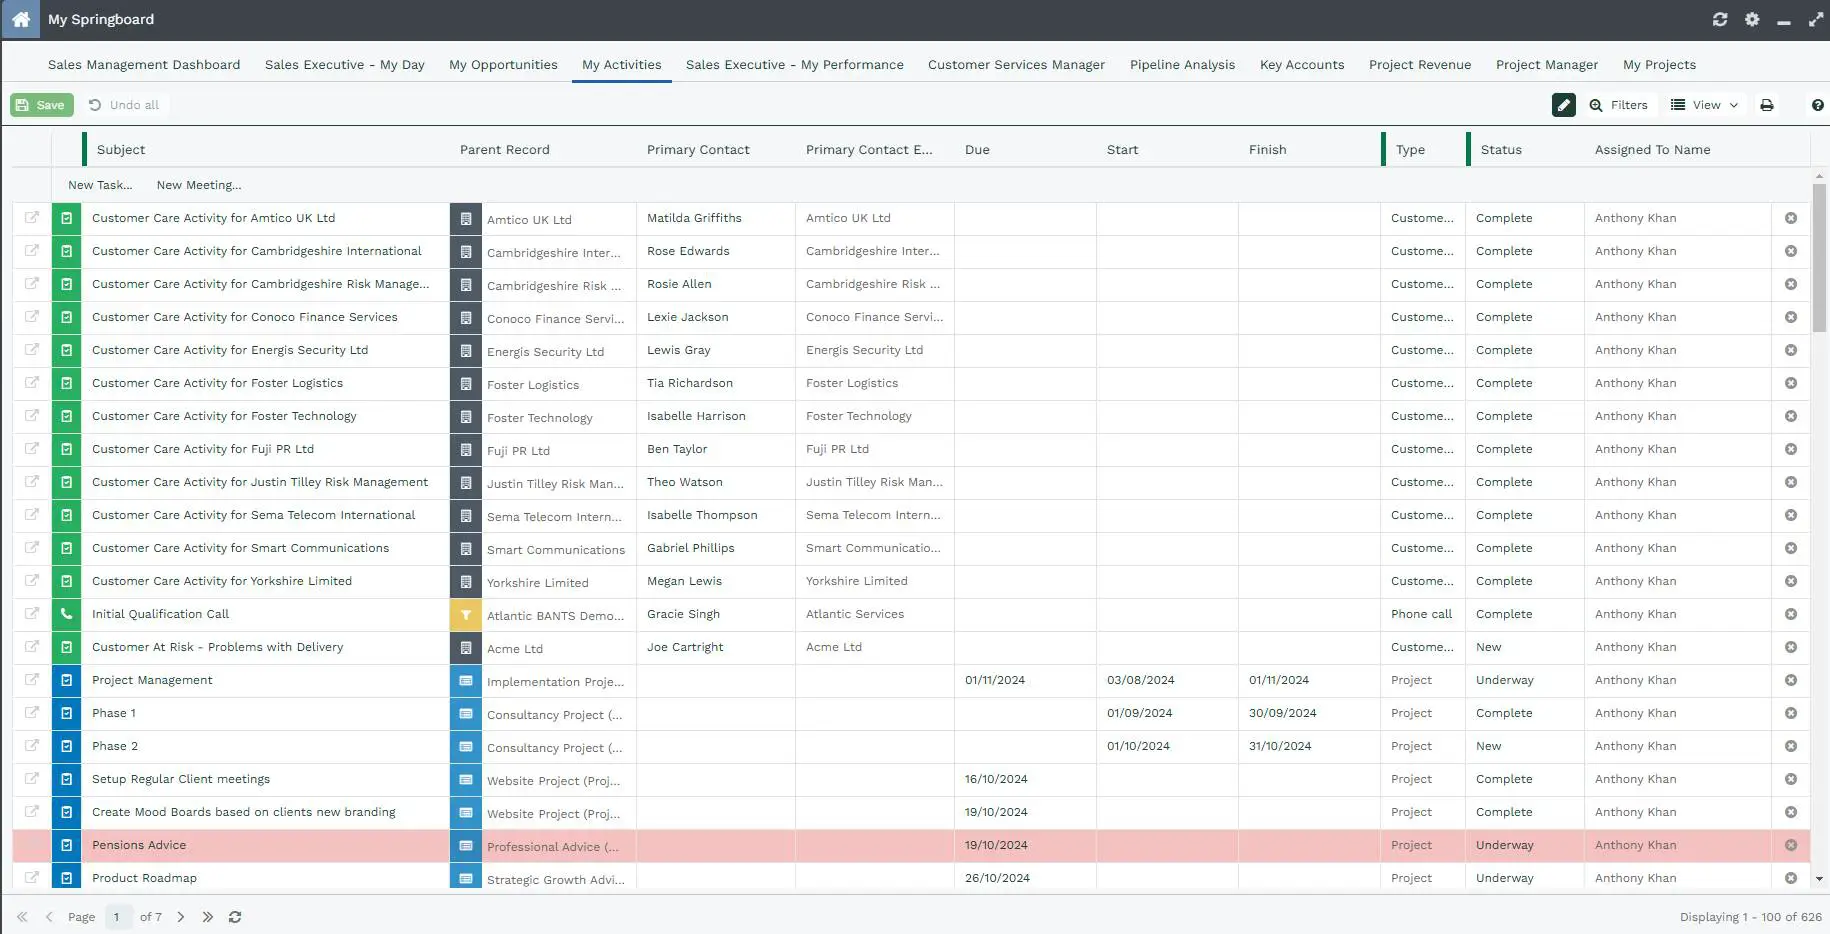Open the Filters panel
This screenshot has width=1830, height=934.
click(1618, 105)
